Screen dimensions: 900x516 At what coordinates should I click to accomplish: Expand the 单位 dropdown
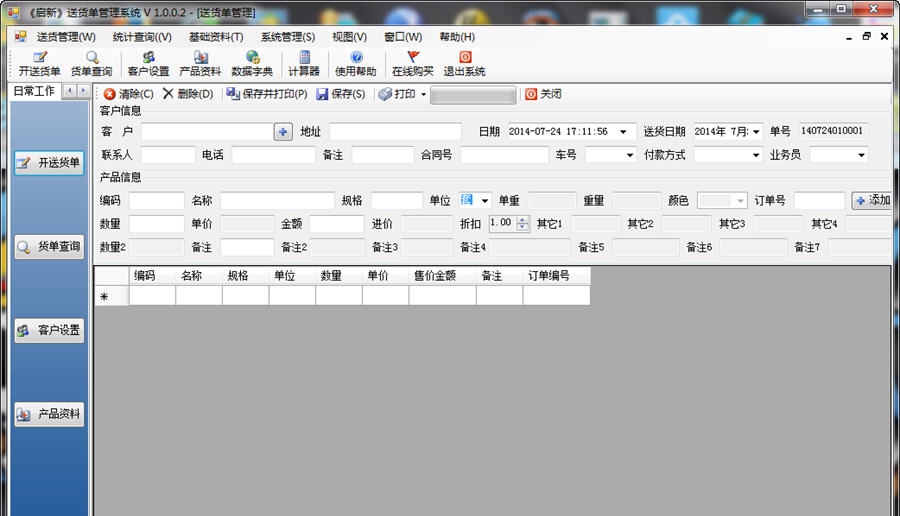pos(485,201)
